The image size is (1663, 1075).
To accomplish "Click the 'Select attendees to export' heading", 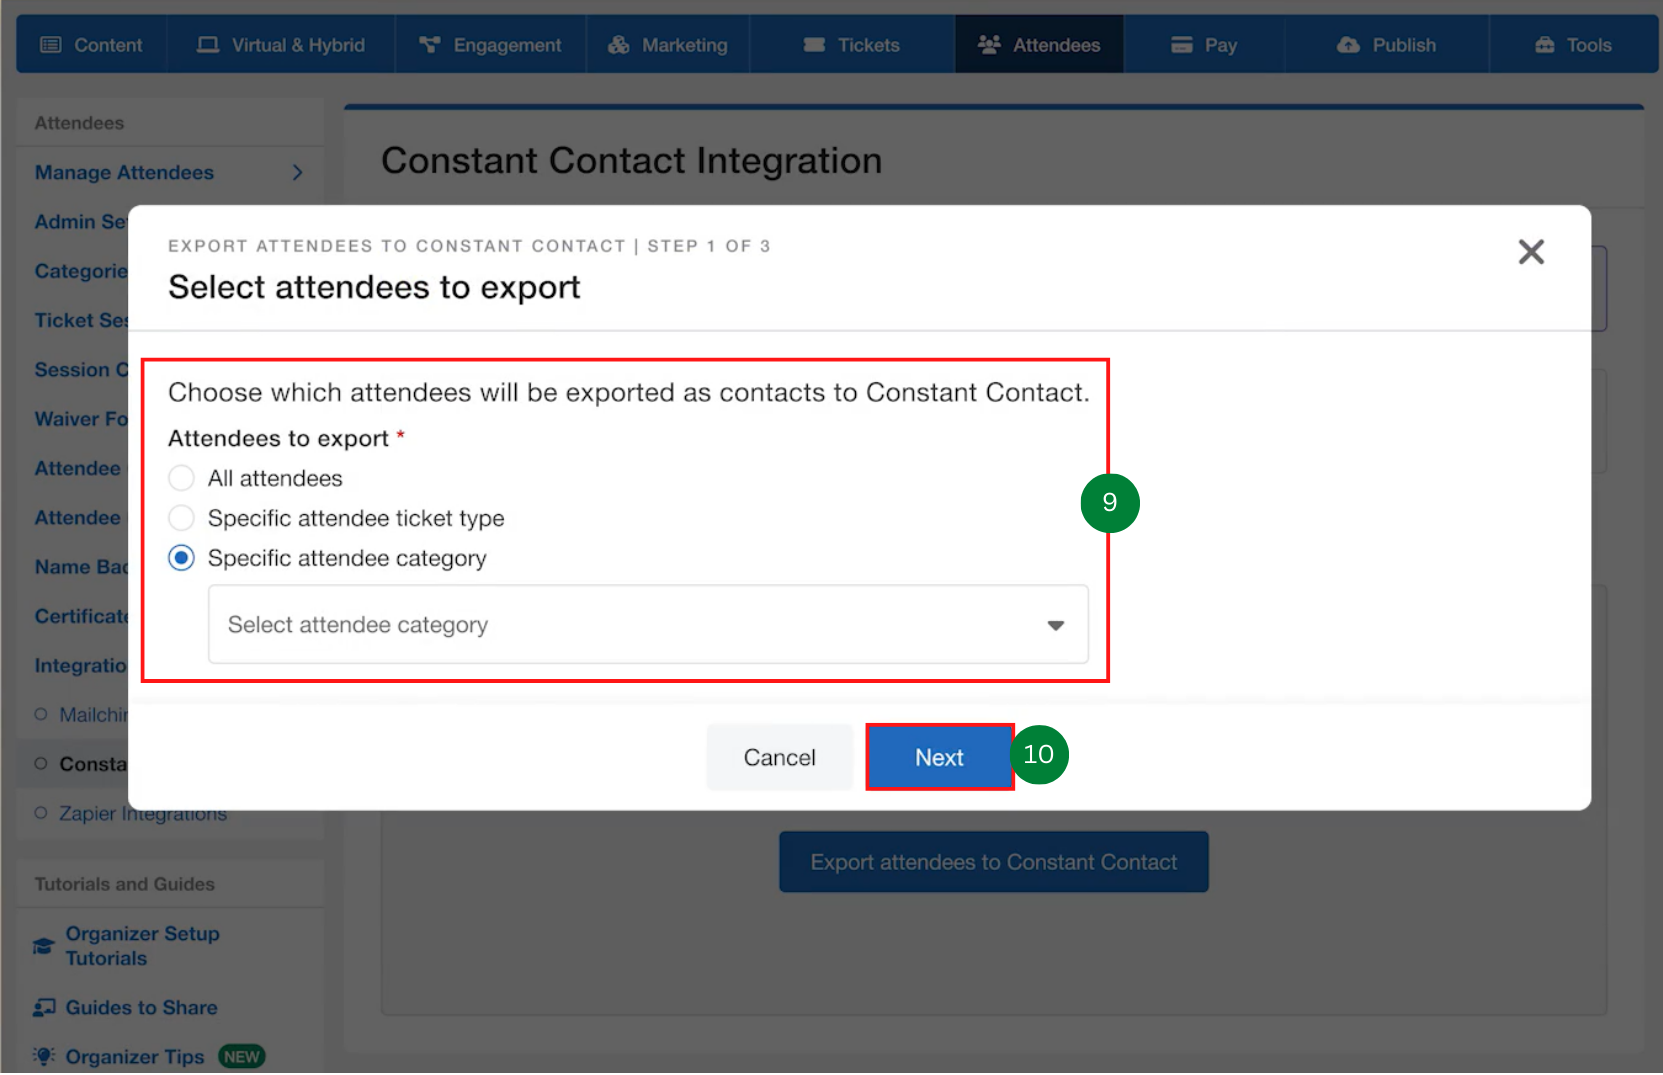I will coord(374,288).
